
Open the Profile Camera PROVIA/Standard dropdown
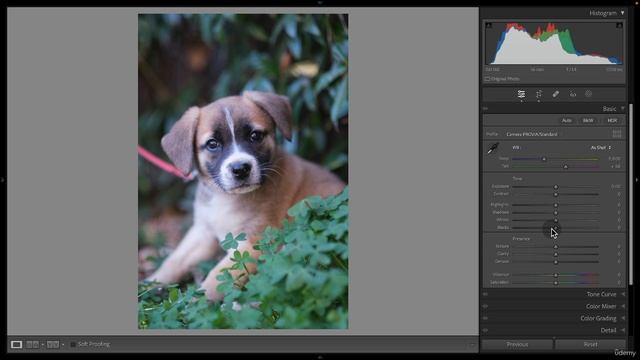[x=532, y=134]
